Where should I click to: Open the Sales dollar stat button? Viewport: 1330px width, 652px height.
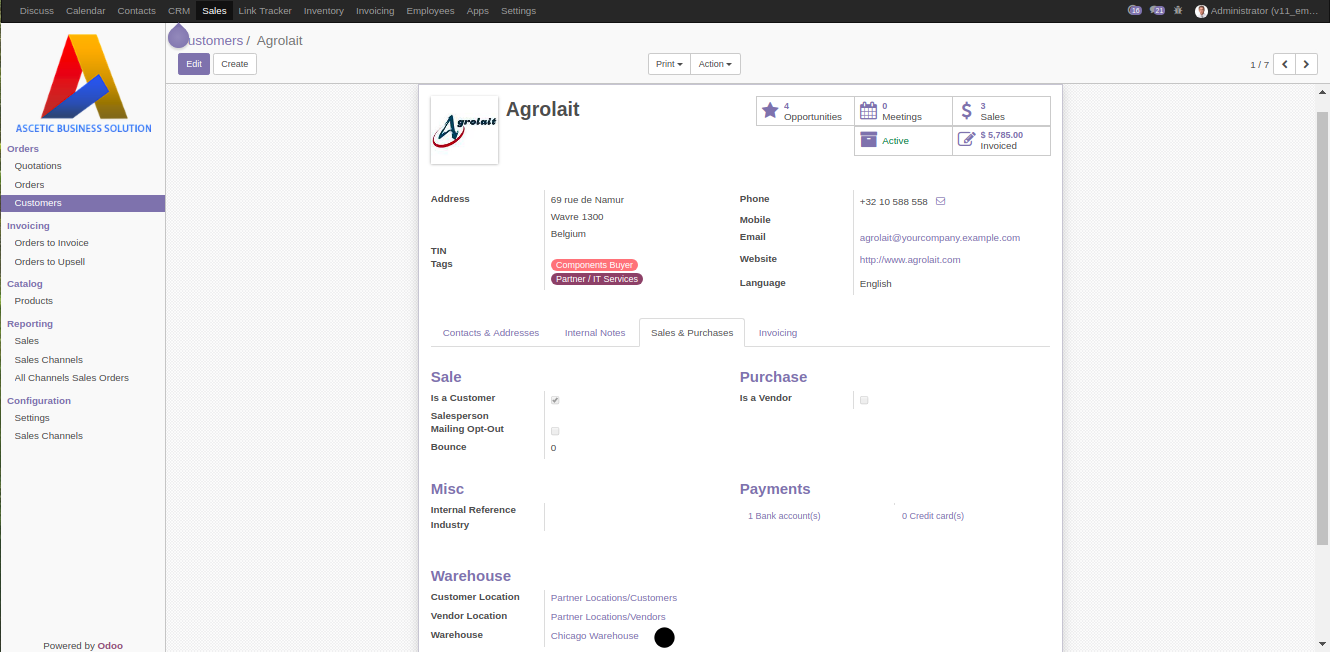[1001, 111]
